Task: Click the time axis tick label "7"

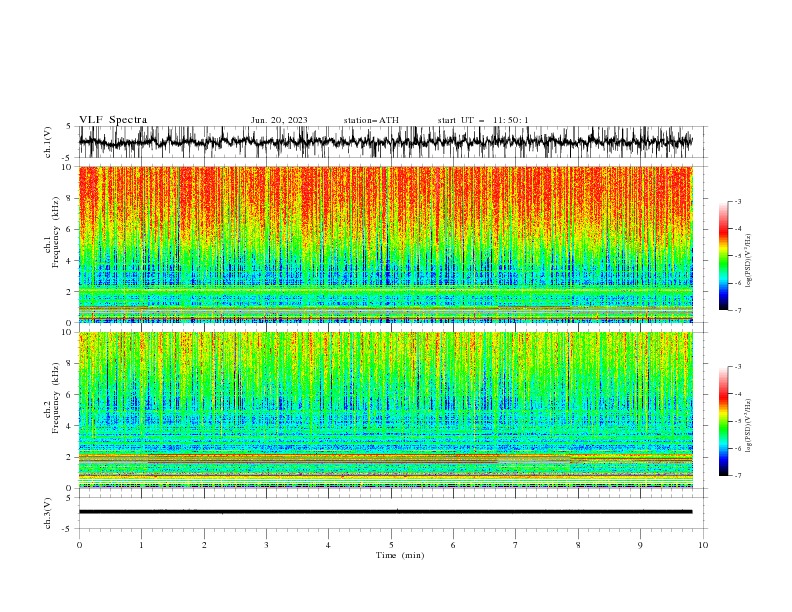Action: [x=516, y=545]
